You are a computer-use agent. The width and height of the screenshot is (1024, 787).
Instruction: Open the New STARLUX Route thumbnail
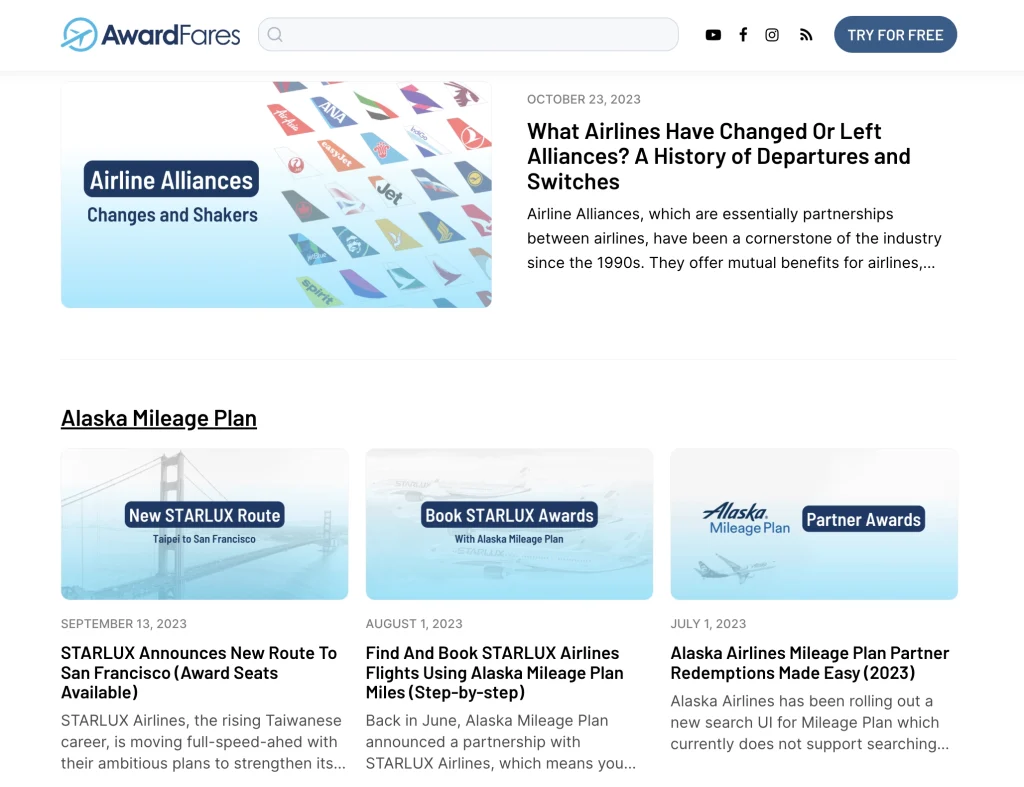[204, 524]
